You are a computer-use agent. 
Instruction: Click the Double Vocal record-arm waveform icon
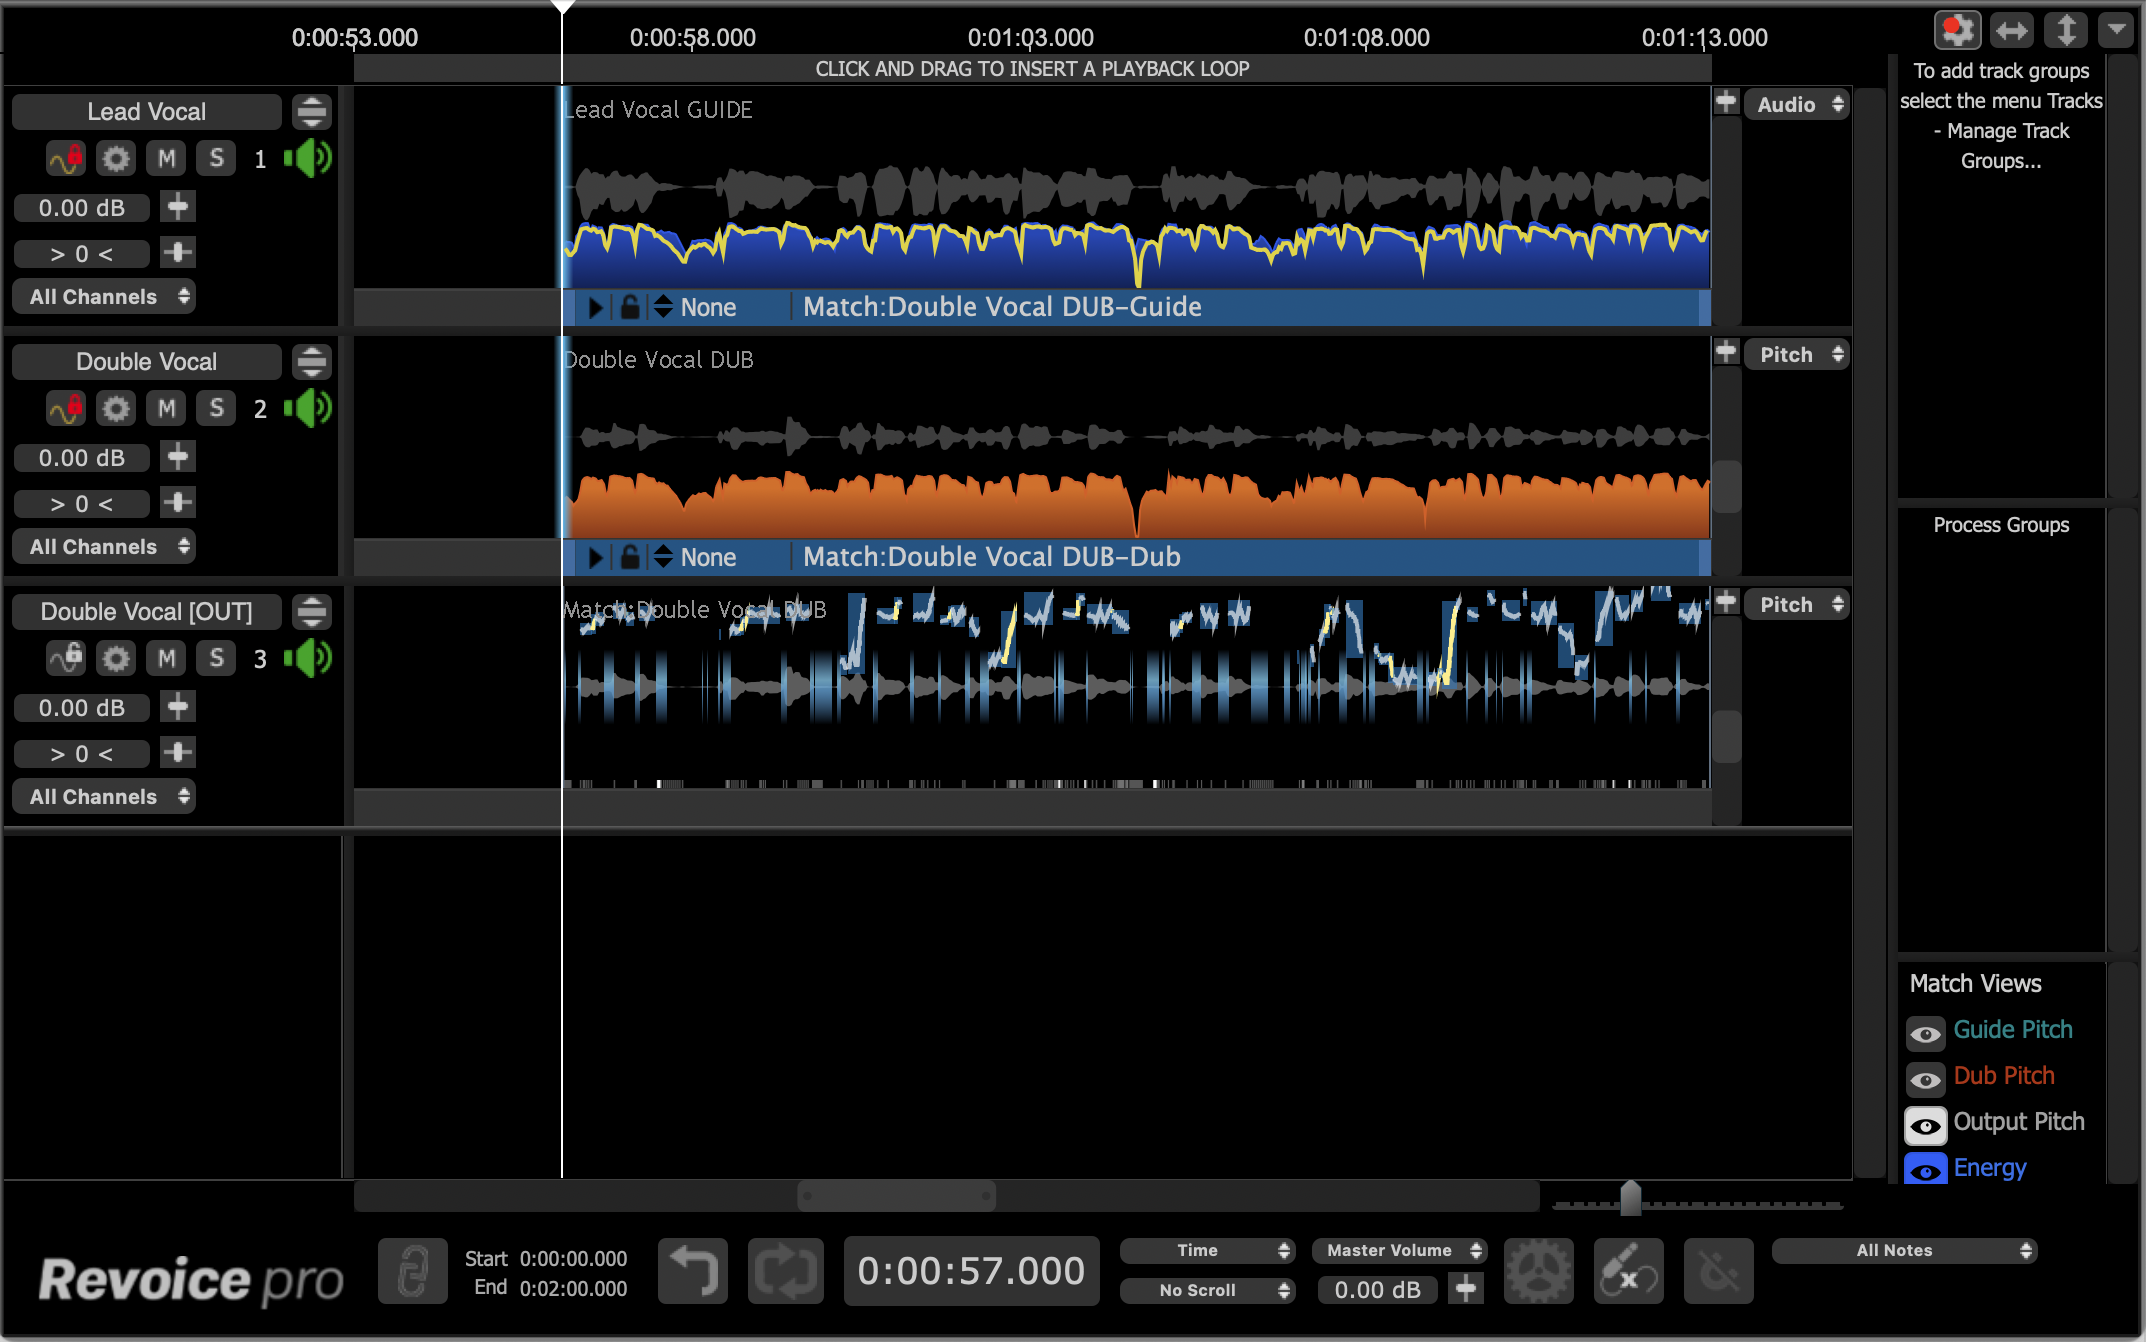pos(66,409)
